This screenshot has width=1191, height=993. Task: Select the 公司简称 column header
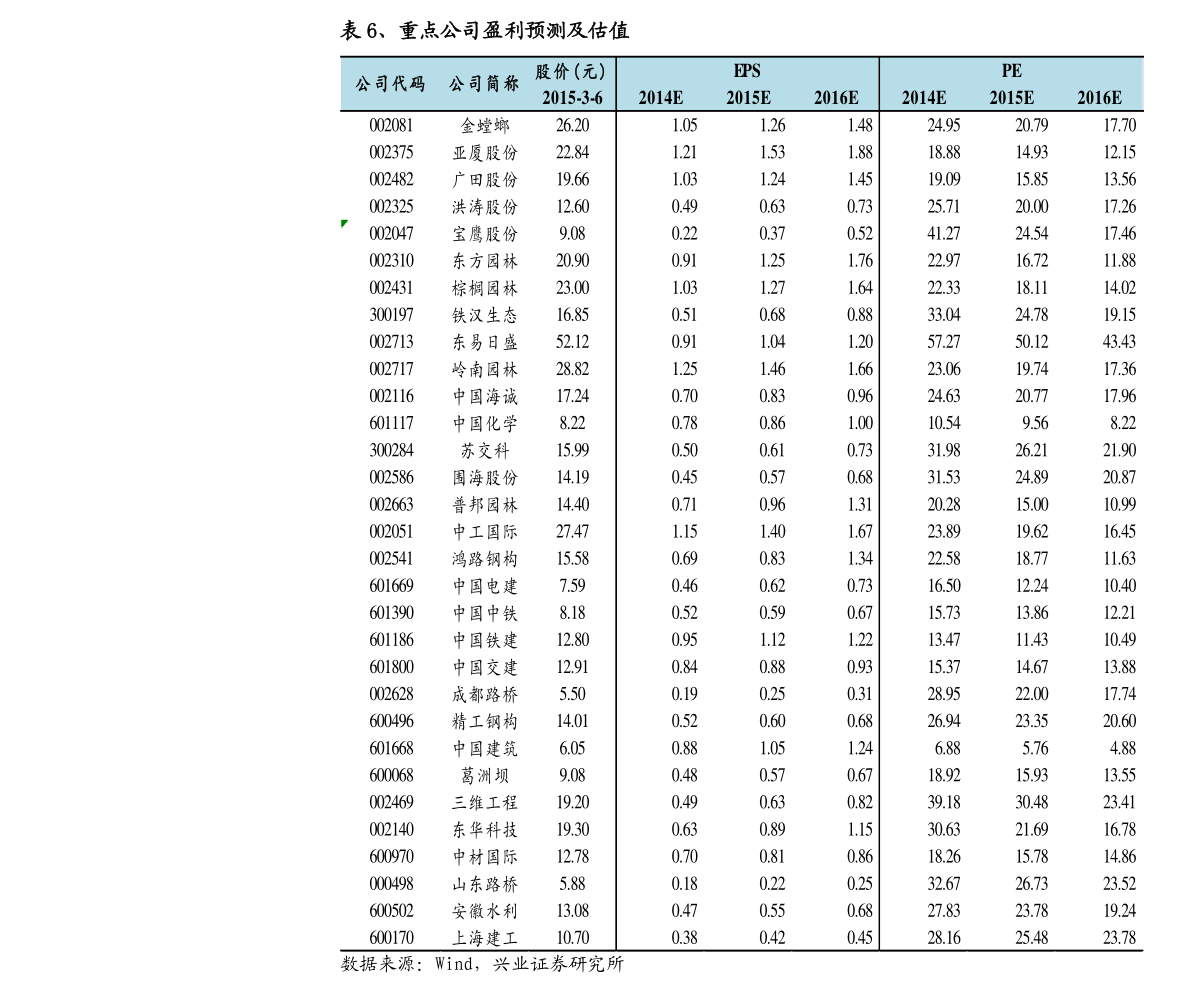click(x=484, y=84)
